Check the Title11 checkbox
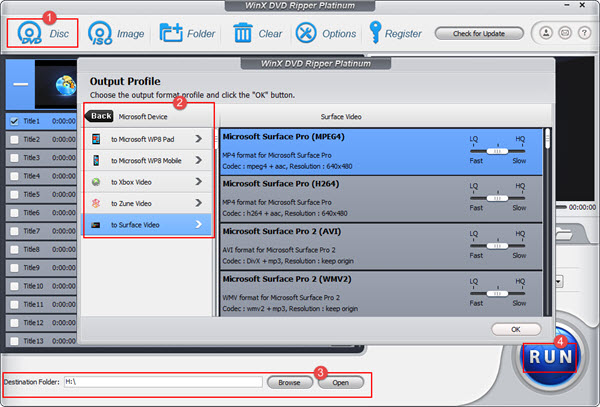 click(14, 304)
